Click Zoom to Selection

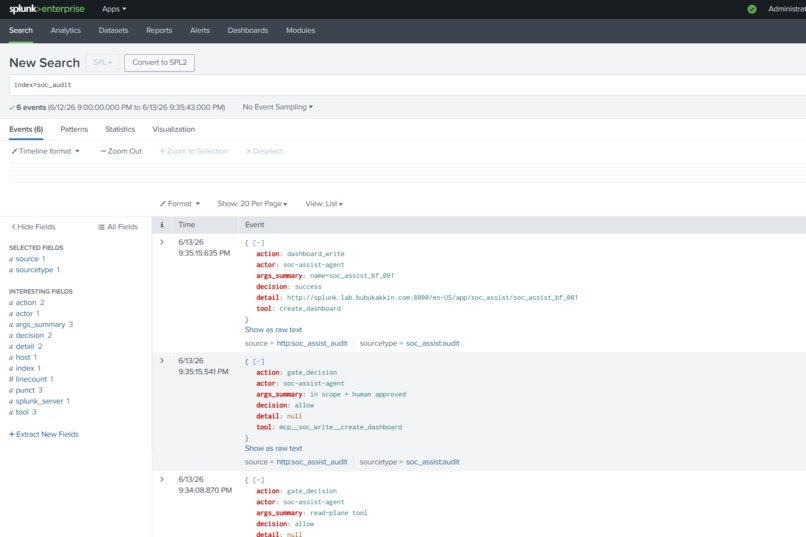point(193,151)
